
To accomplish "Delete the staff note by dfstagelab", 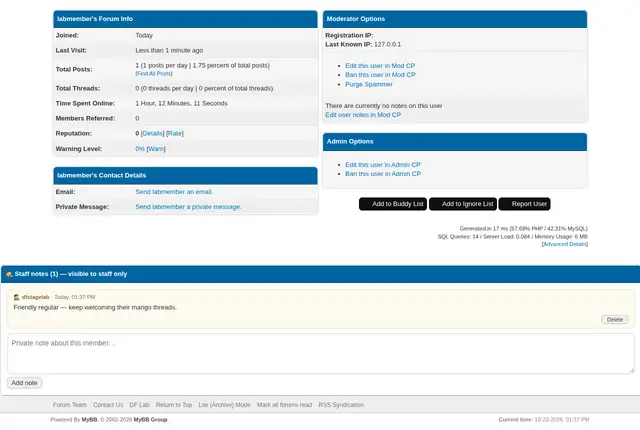I will 615,319.
